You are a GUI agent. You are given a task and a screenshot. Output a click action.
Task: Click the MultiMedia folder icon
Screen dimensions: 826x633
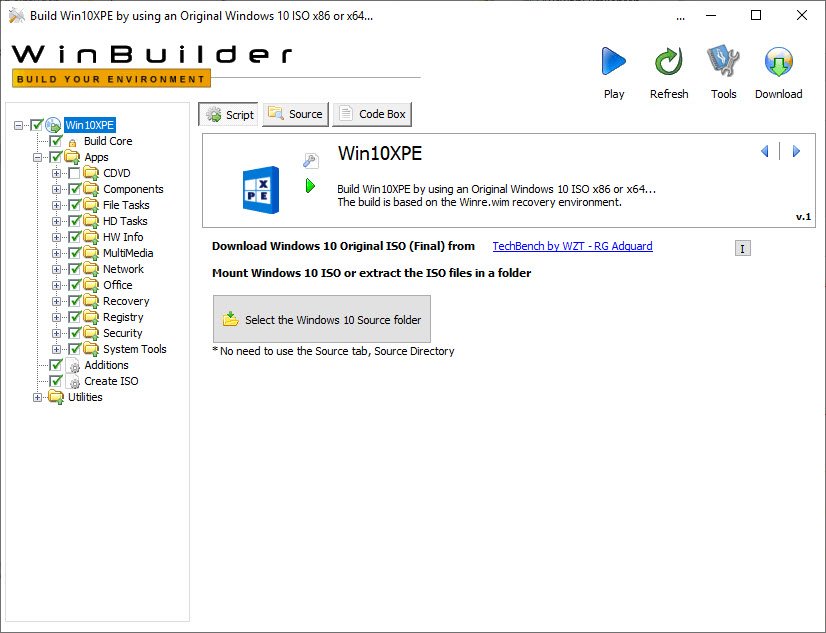click(91, 253)
